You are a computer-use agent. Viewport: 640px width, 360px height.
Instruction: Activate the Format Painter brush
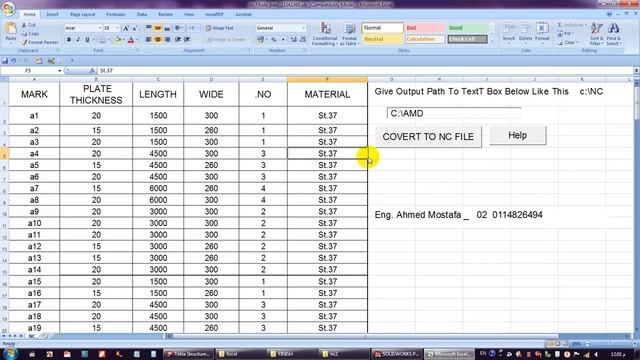40,42
